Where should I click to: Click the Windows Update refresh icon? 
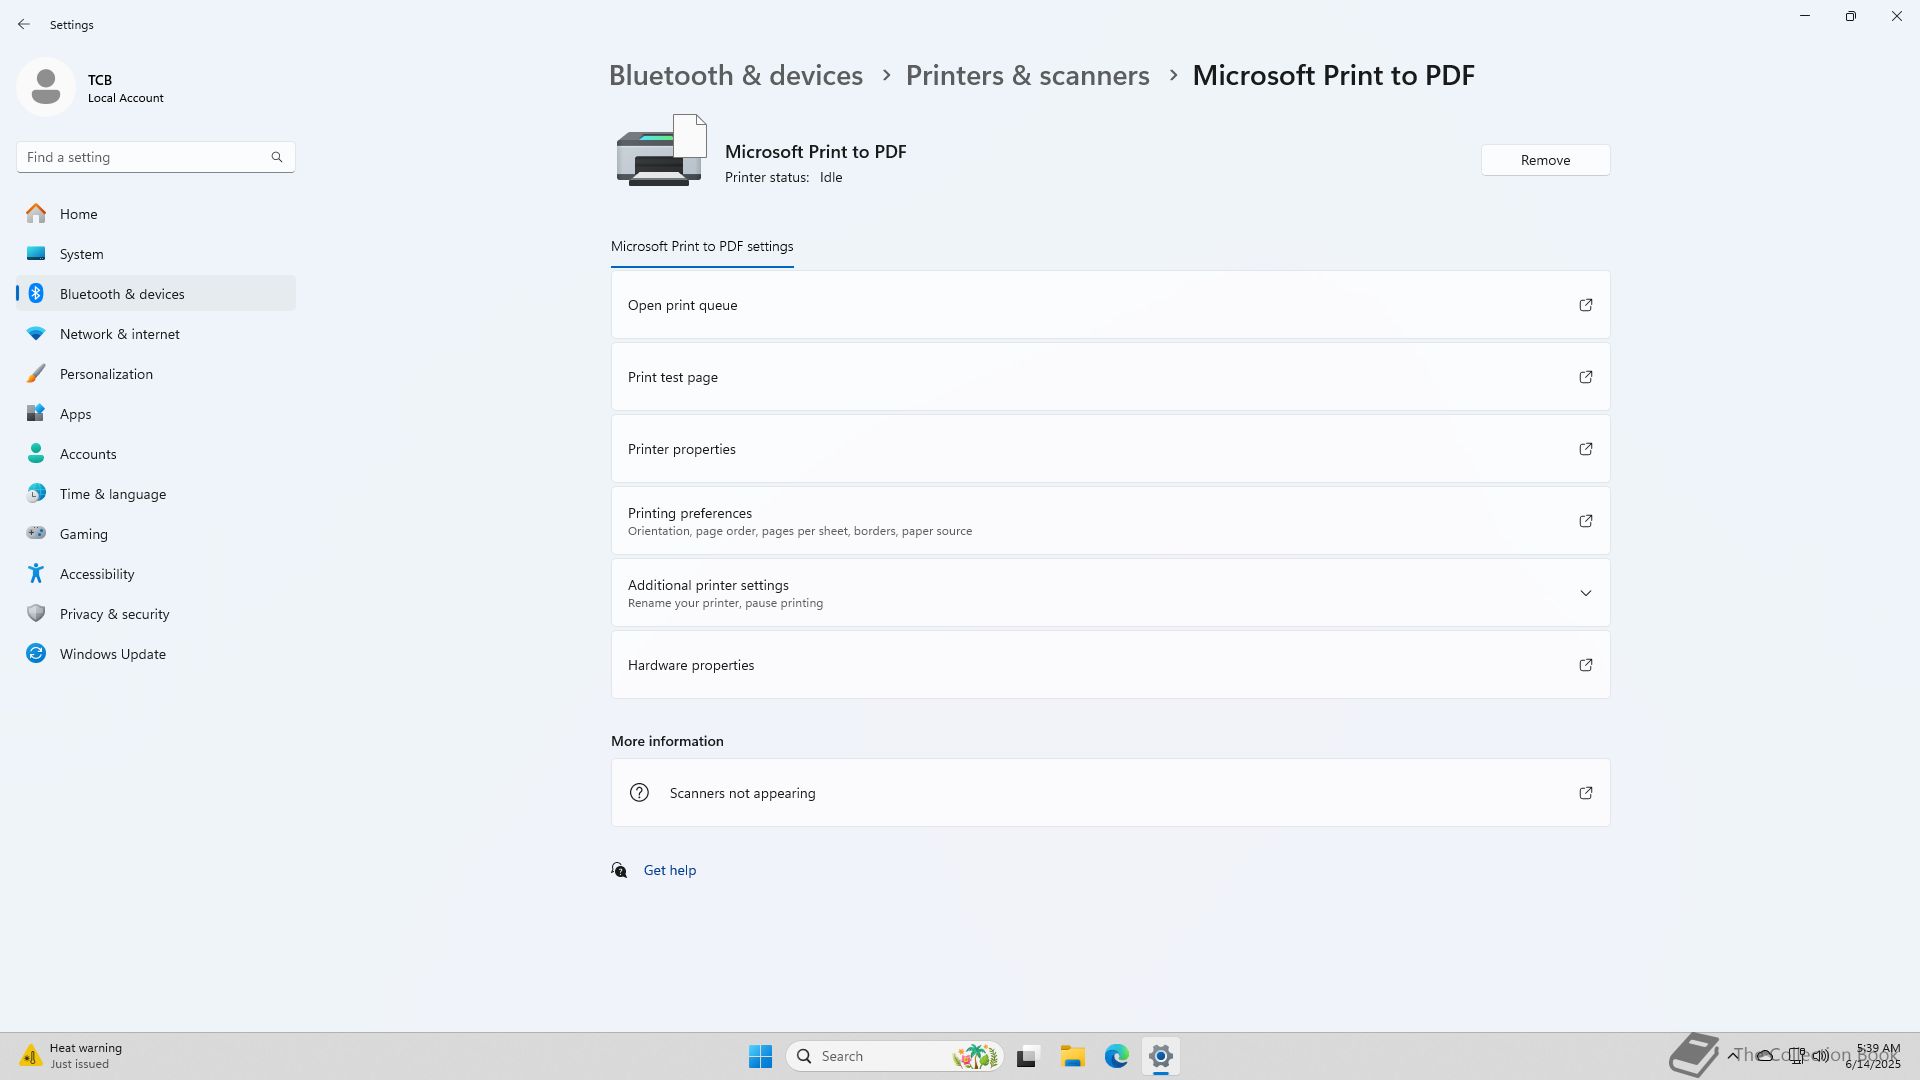tap(36, 653)
